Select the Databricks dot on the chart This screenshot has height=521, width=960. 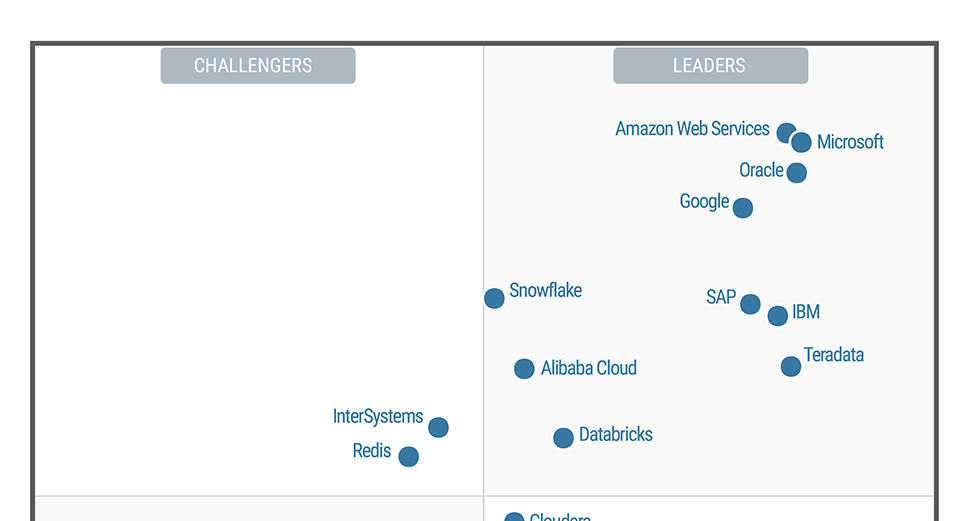pyautogui.click(x=563, y=437)
